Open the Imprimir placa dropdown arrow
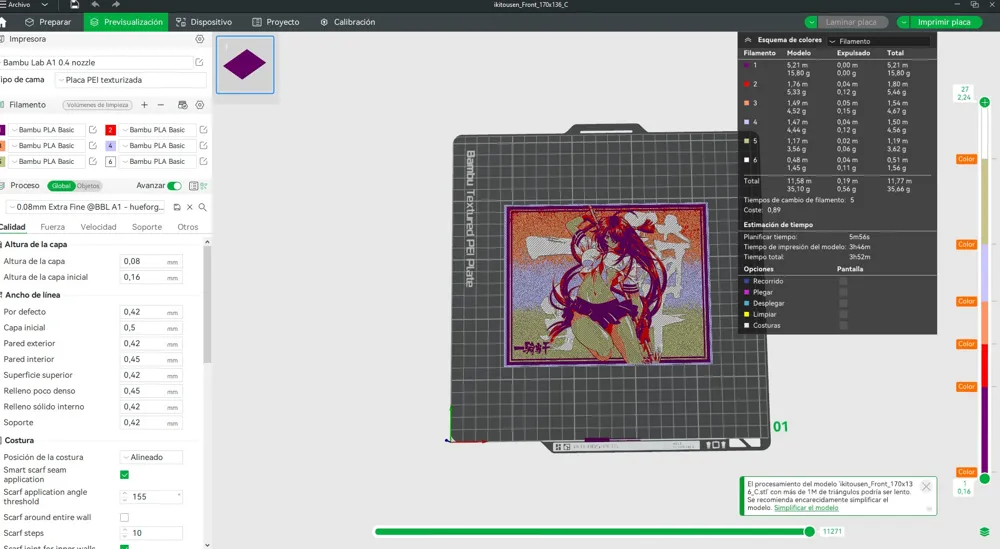Image resolution: width=1000 pixels, height=549 pixels. click(x=903, y=22)
